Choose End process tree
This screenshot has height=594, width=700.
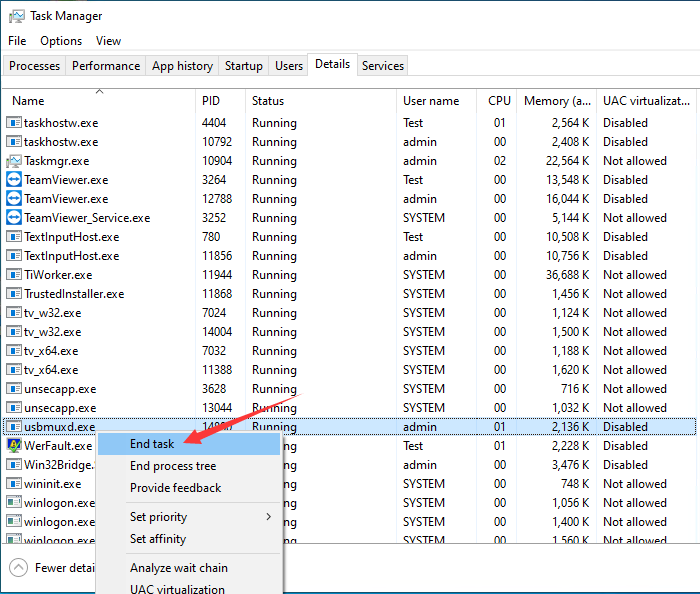coord(189,466)
